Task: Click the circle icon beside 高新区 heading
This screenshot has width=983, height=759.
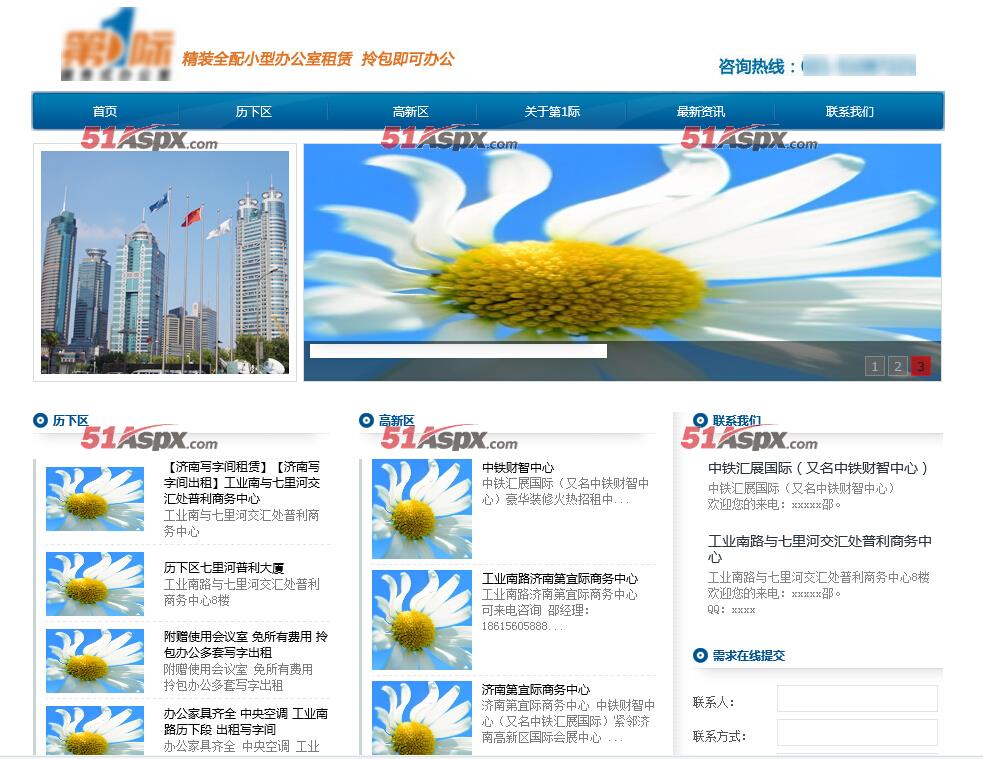Action: point(366,420)
